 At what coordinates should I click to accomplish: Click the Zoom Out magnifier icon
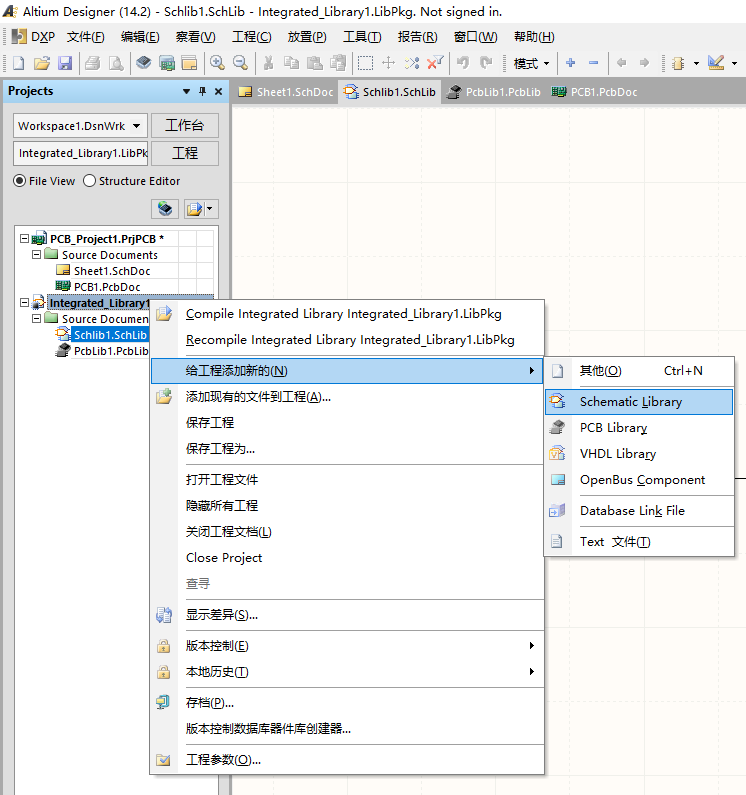coord(240,63)
